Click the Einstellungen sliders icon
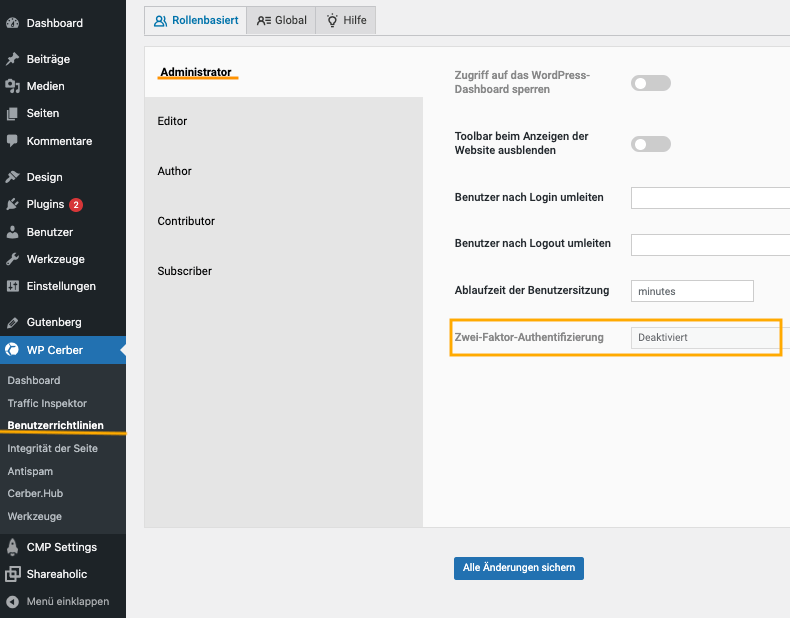Screen dimensions: 790x618 pos(13,286)
